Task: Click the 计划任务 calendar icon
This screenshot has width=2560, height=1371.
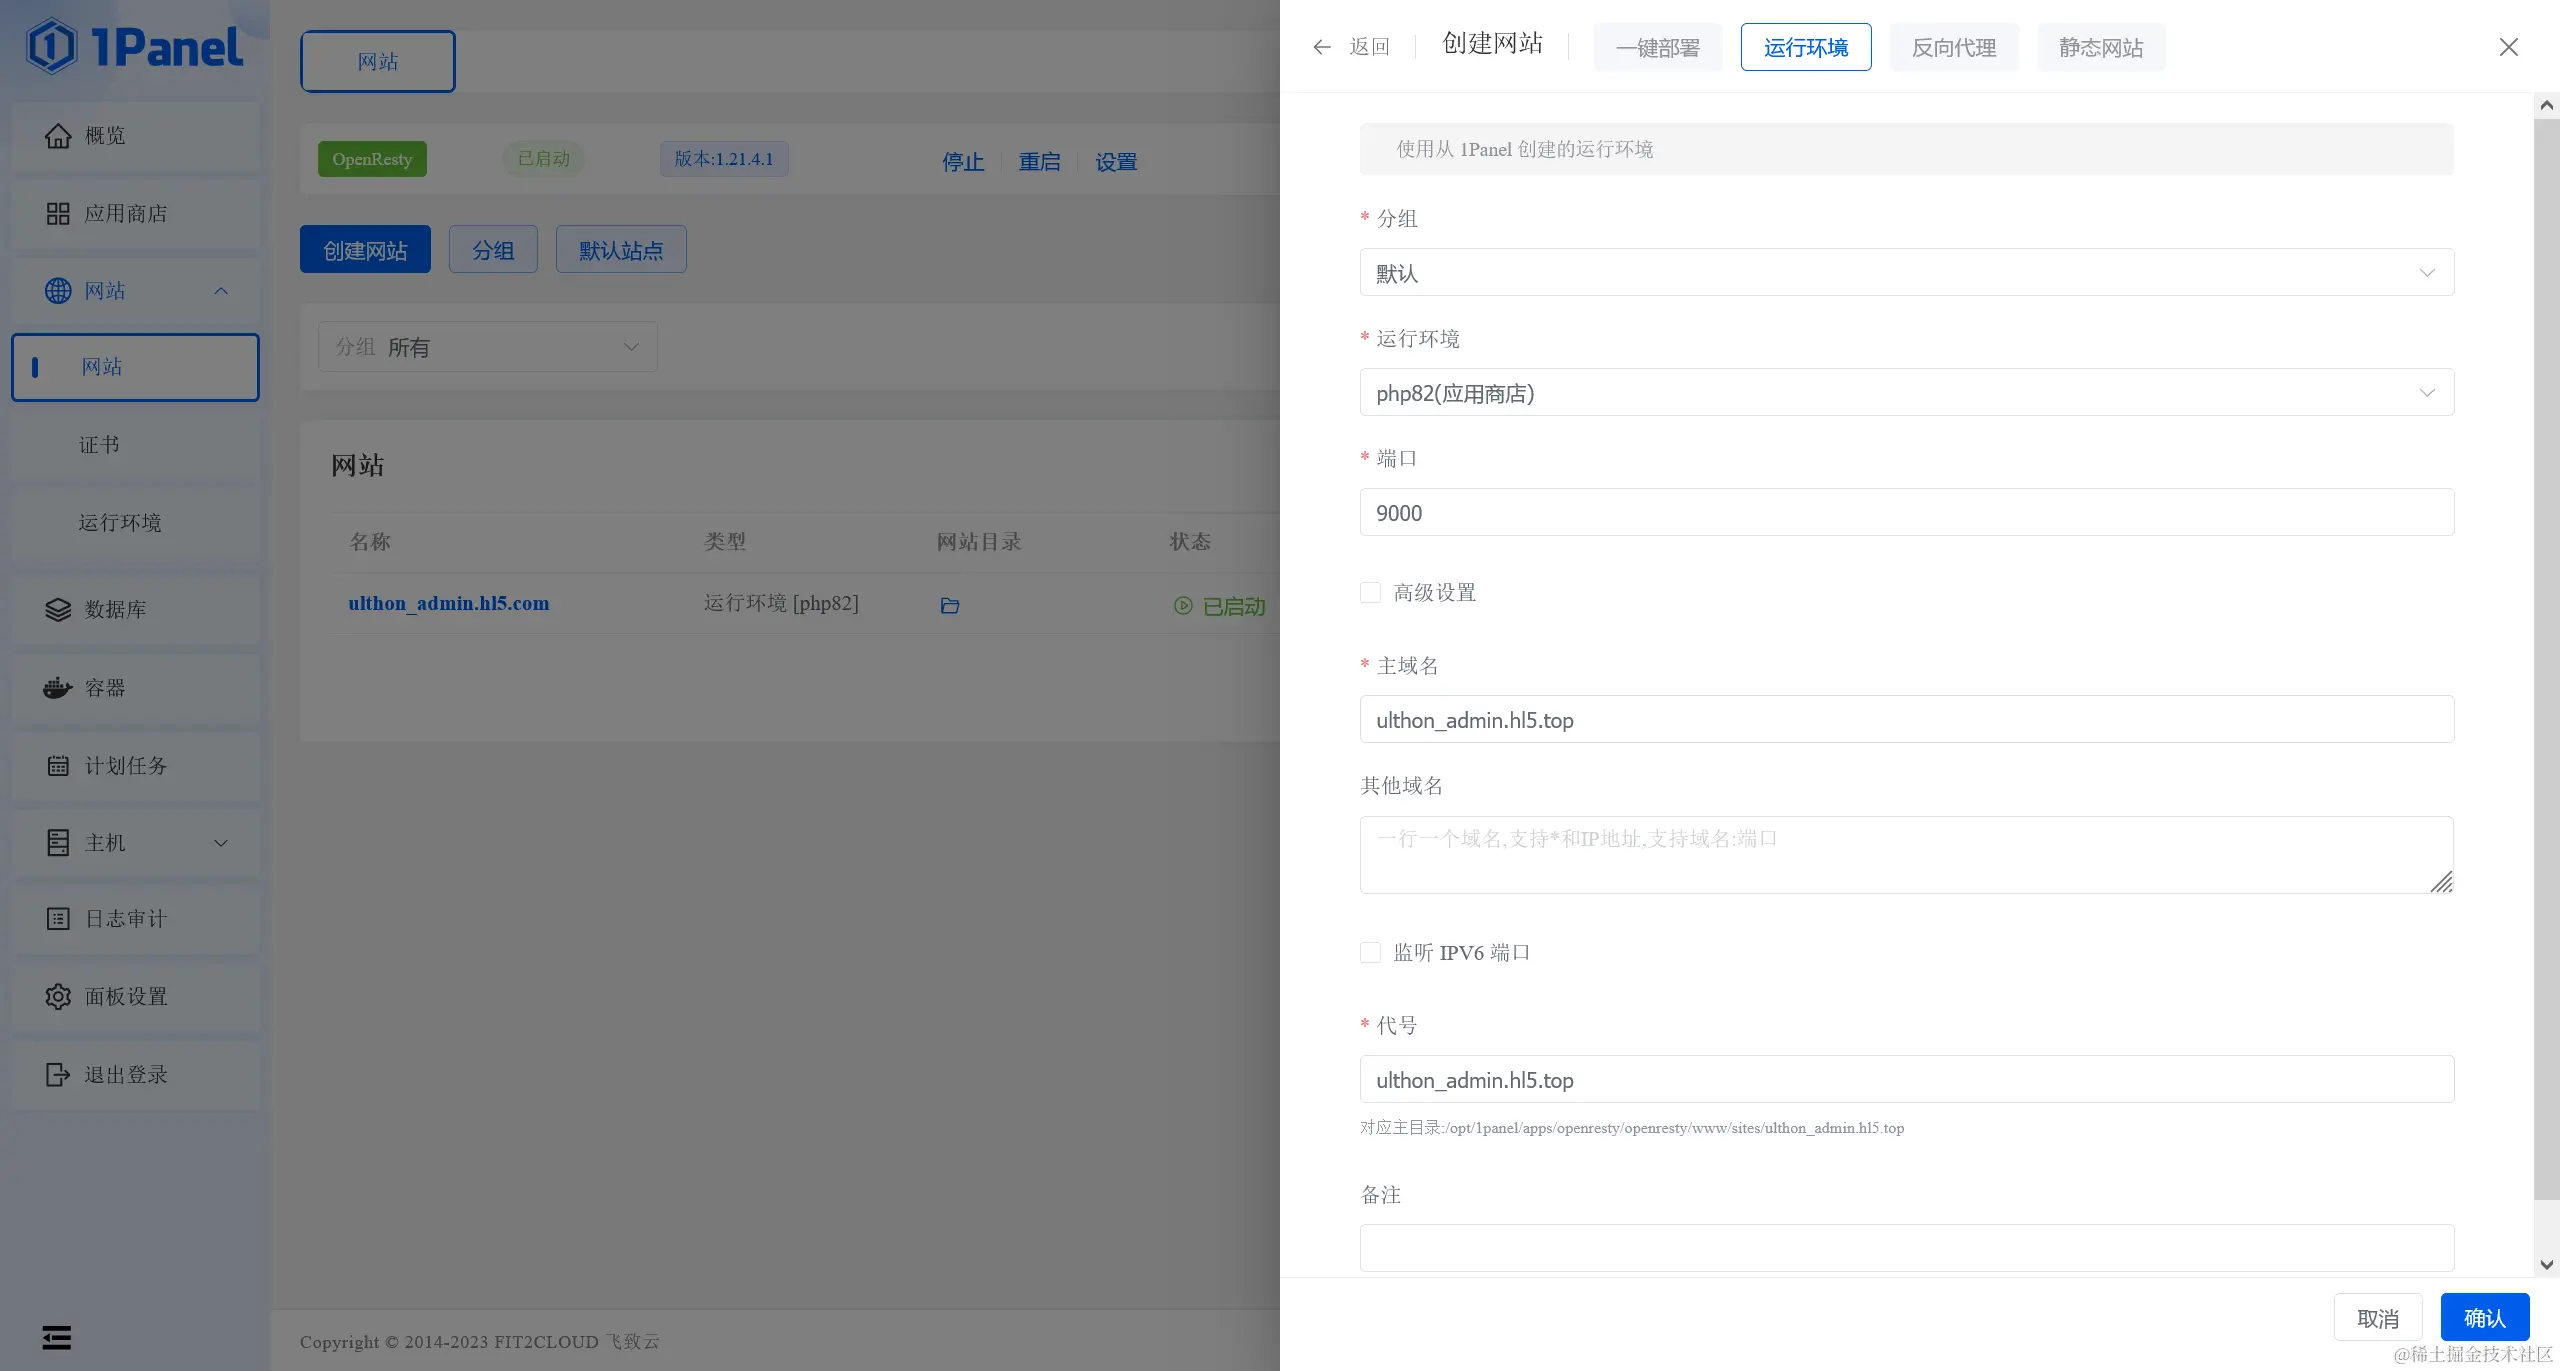Action: (58, 766)
